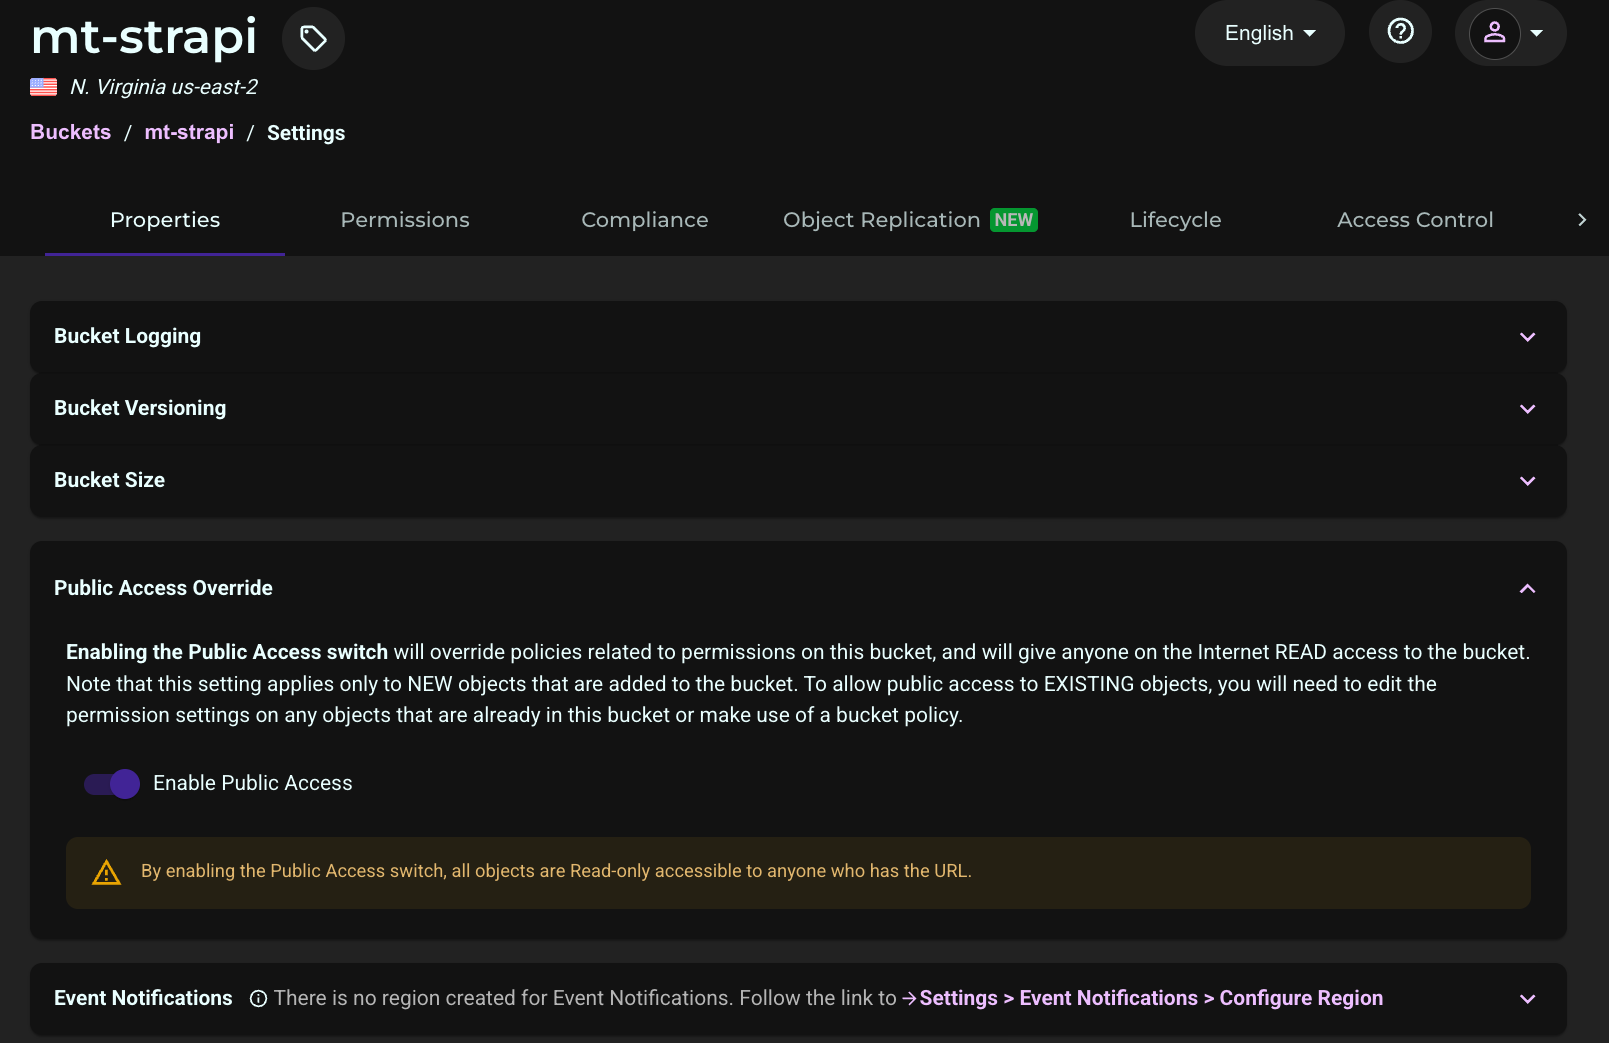Click the Read-only accessible warning message
1609x1043 pixels.
click(x=556, y=872)
